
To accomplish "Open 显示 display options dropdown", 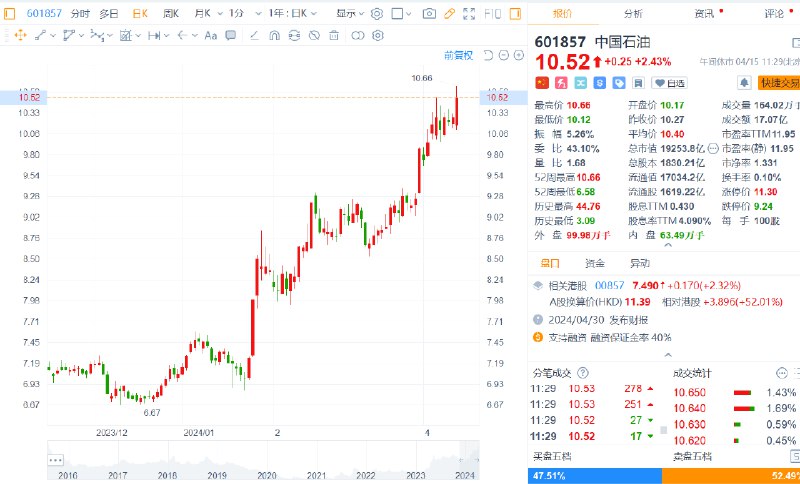I will 362,14.
